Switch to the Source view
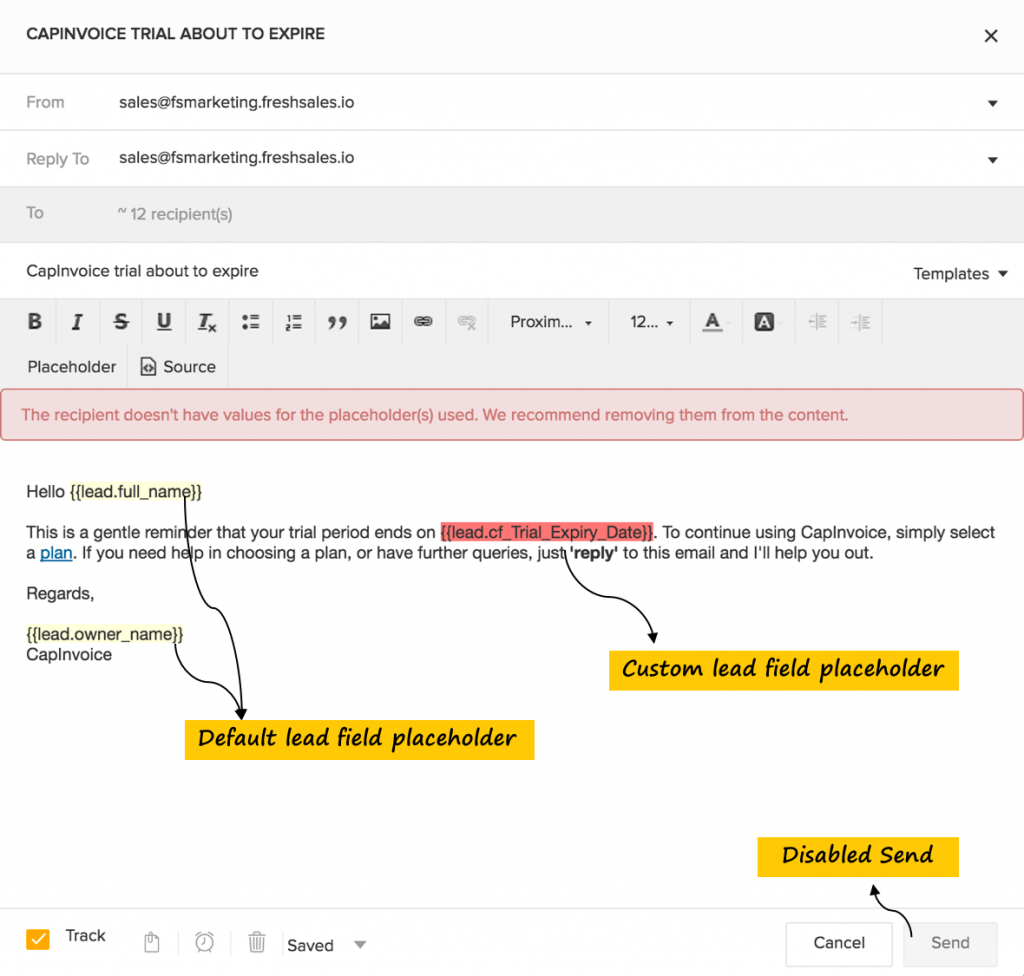 pyautogui.click(x=178, y=366)
